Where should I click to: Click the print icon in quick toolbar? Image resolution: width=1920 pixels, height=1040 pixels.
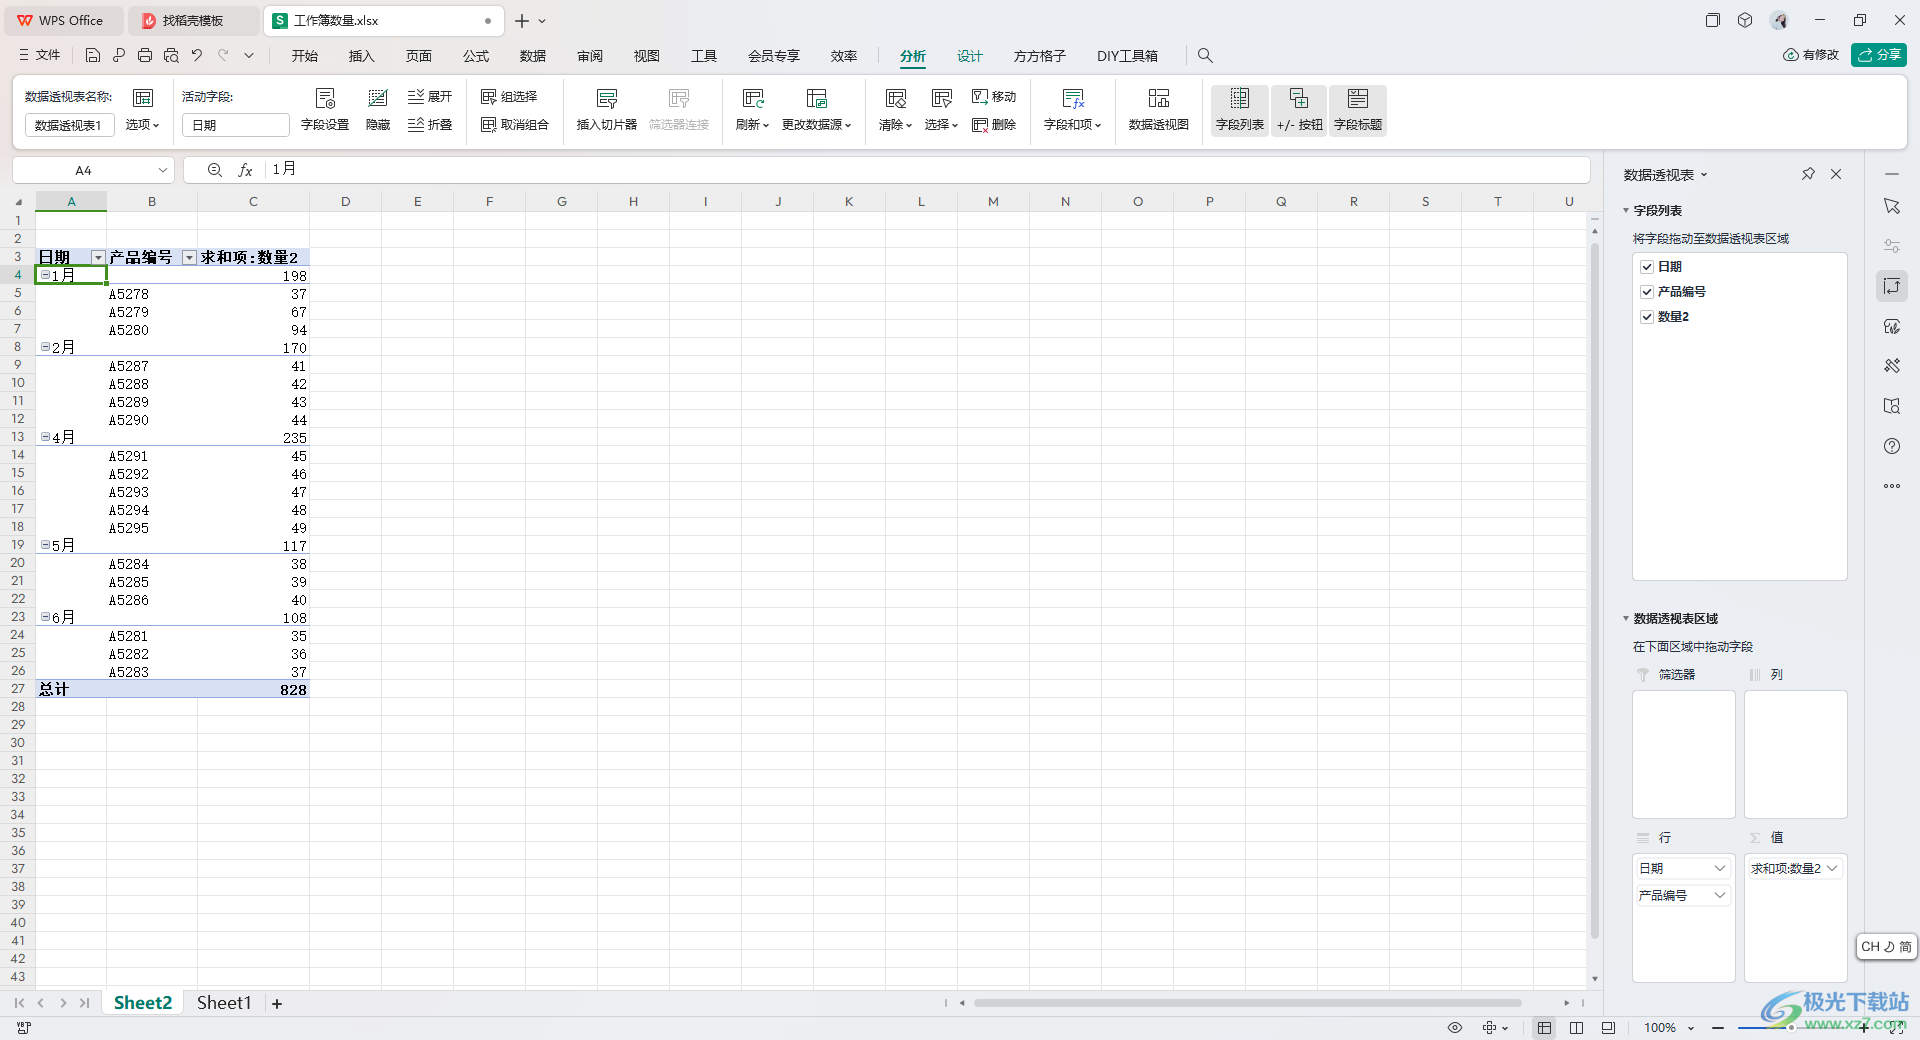145,56
